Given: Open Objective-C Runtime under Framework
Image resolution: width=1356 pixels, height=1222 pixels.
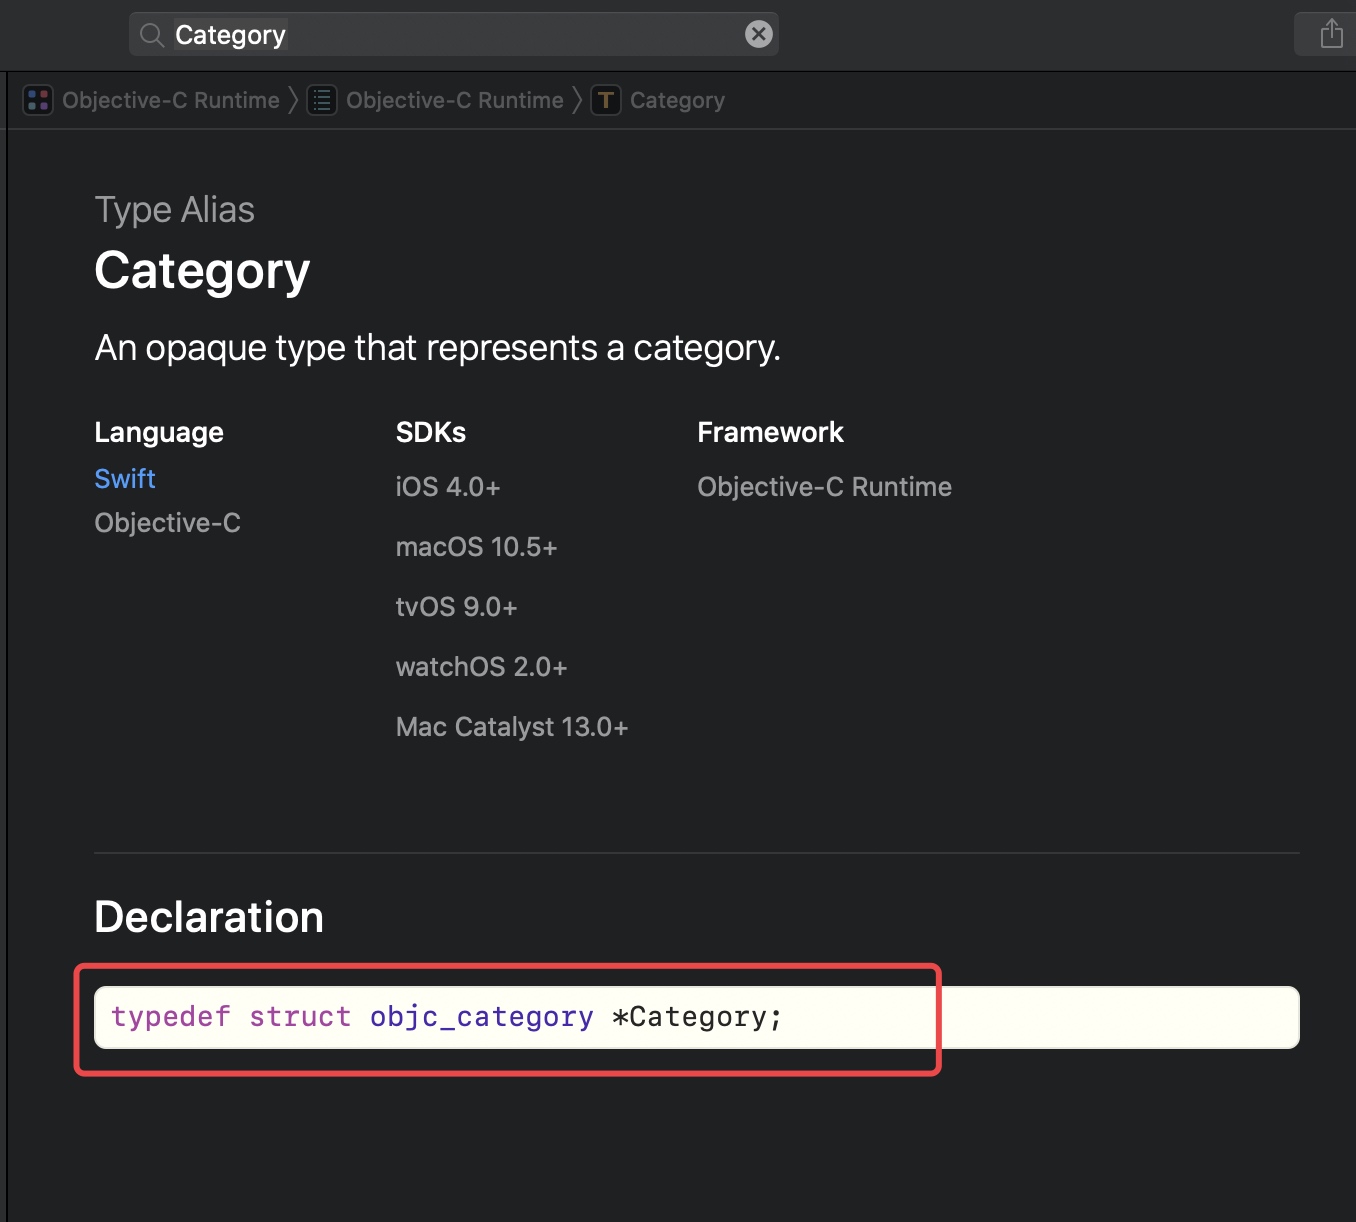Looking at the screenshot, I should coord(824,487).
